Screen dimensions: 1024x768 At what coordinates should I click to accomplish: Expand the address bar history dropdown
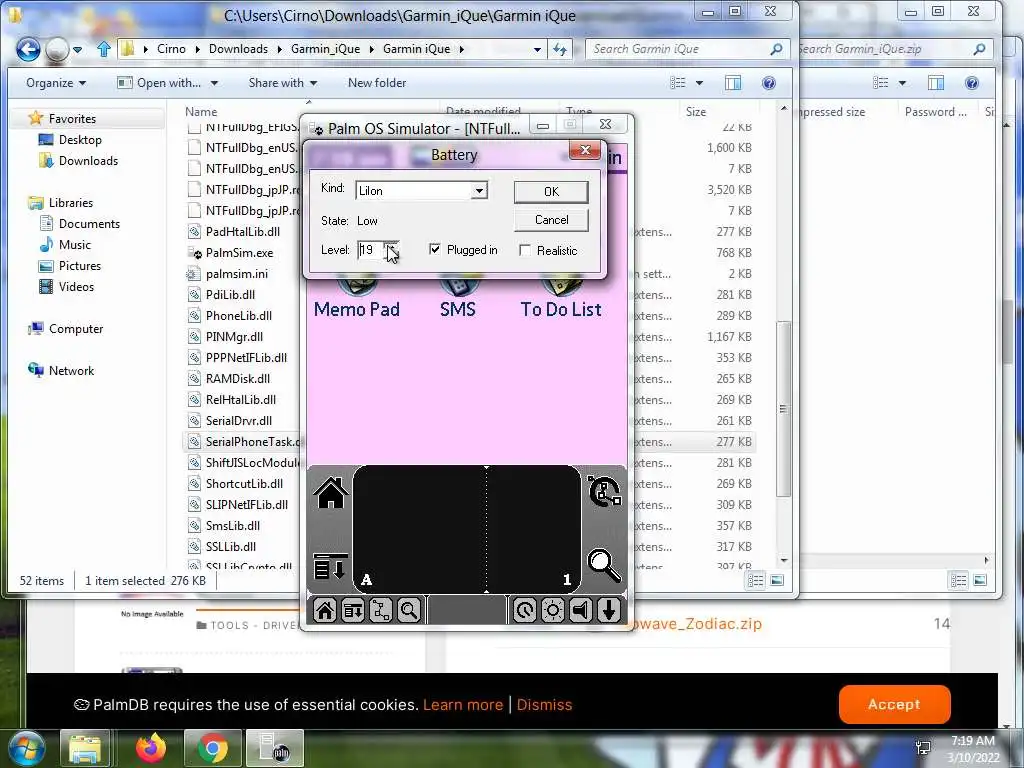click(x=537, y=49)
